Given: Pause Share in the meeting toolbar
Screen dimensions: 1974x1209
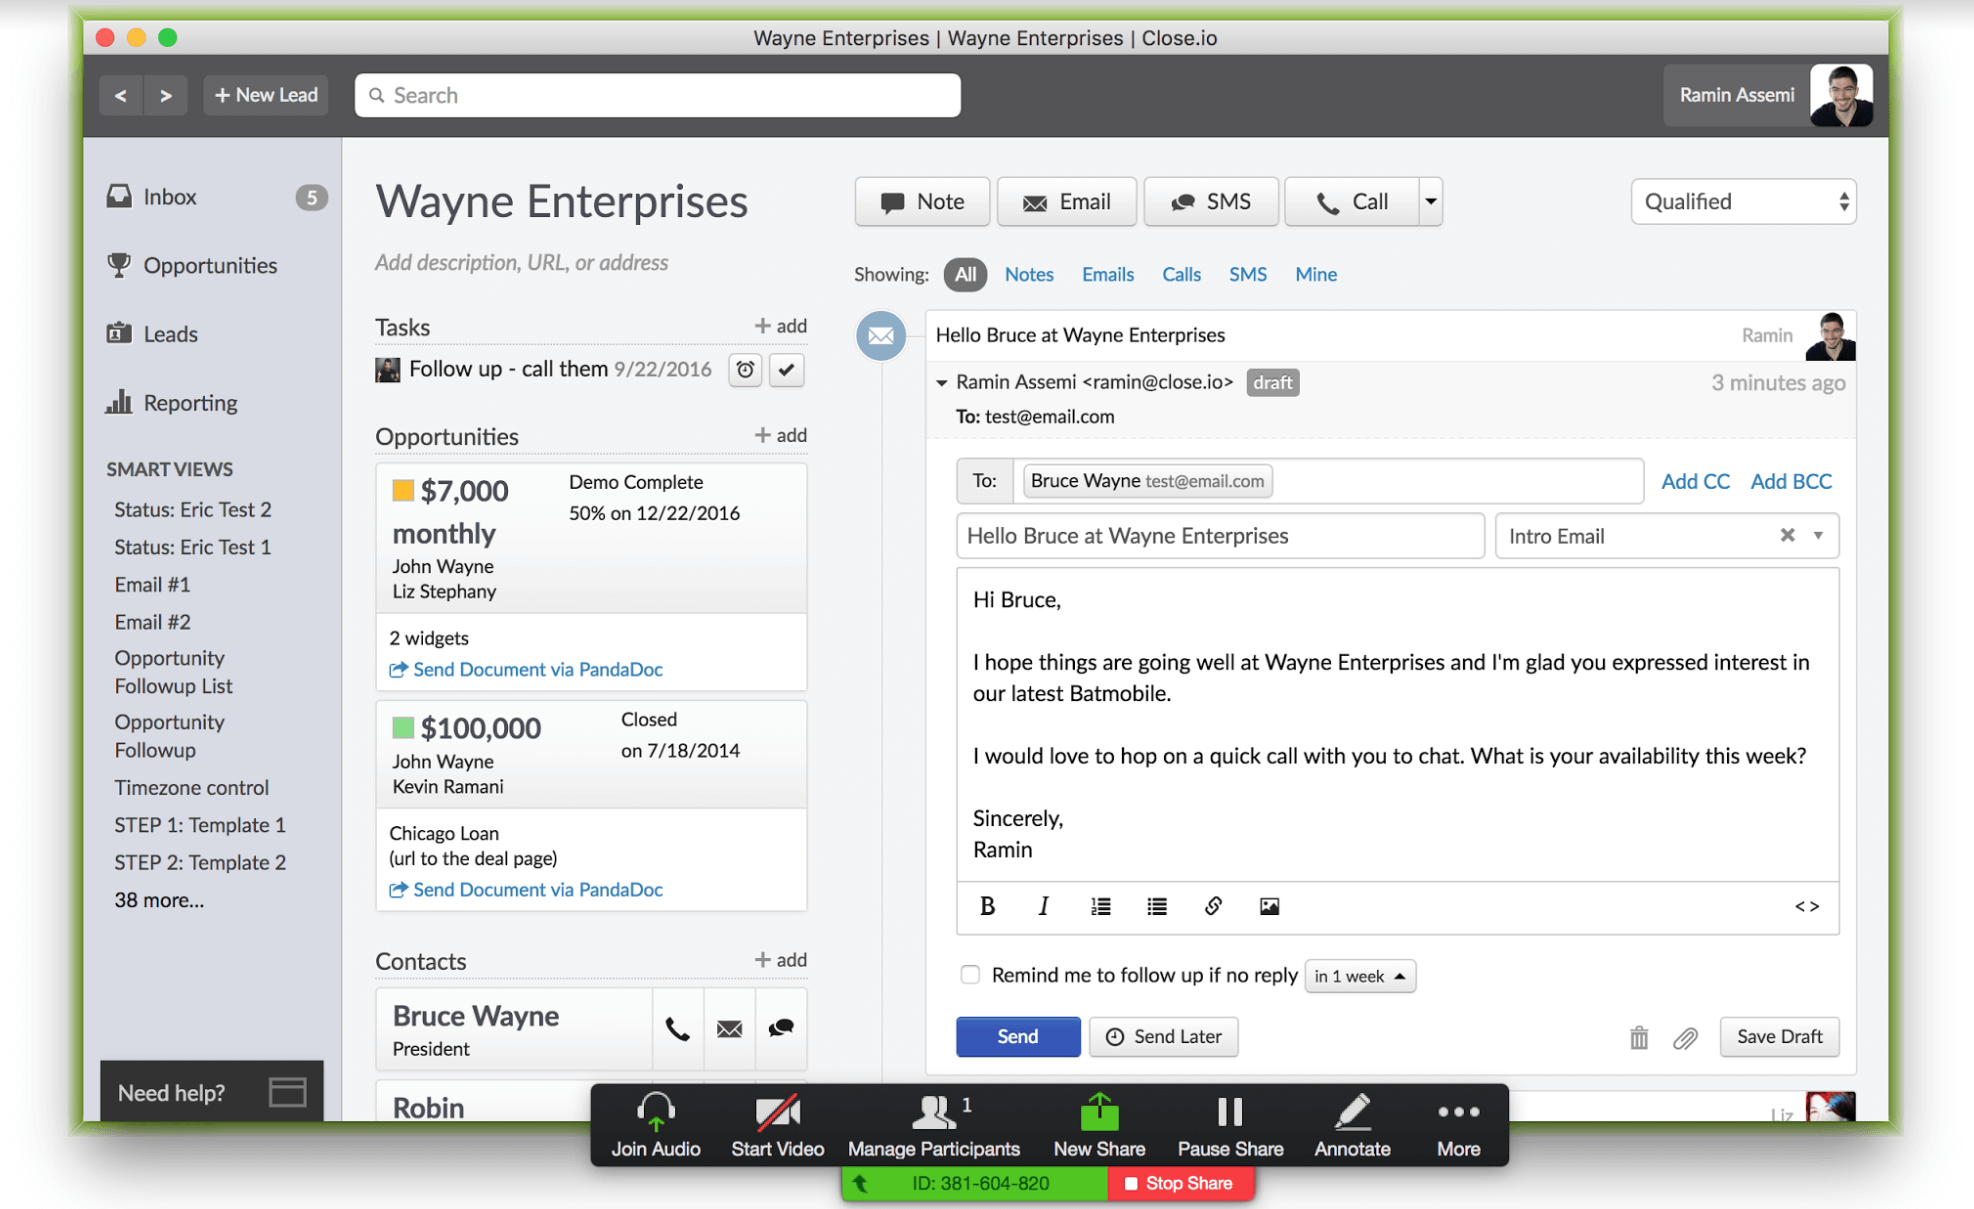Looking at the screenshot, I should (1230, 1125).
